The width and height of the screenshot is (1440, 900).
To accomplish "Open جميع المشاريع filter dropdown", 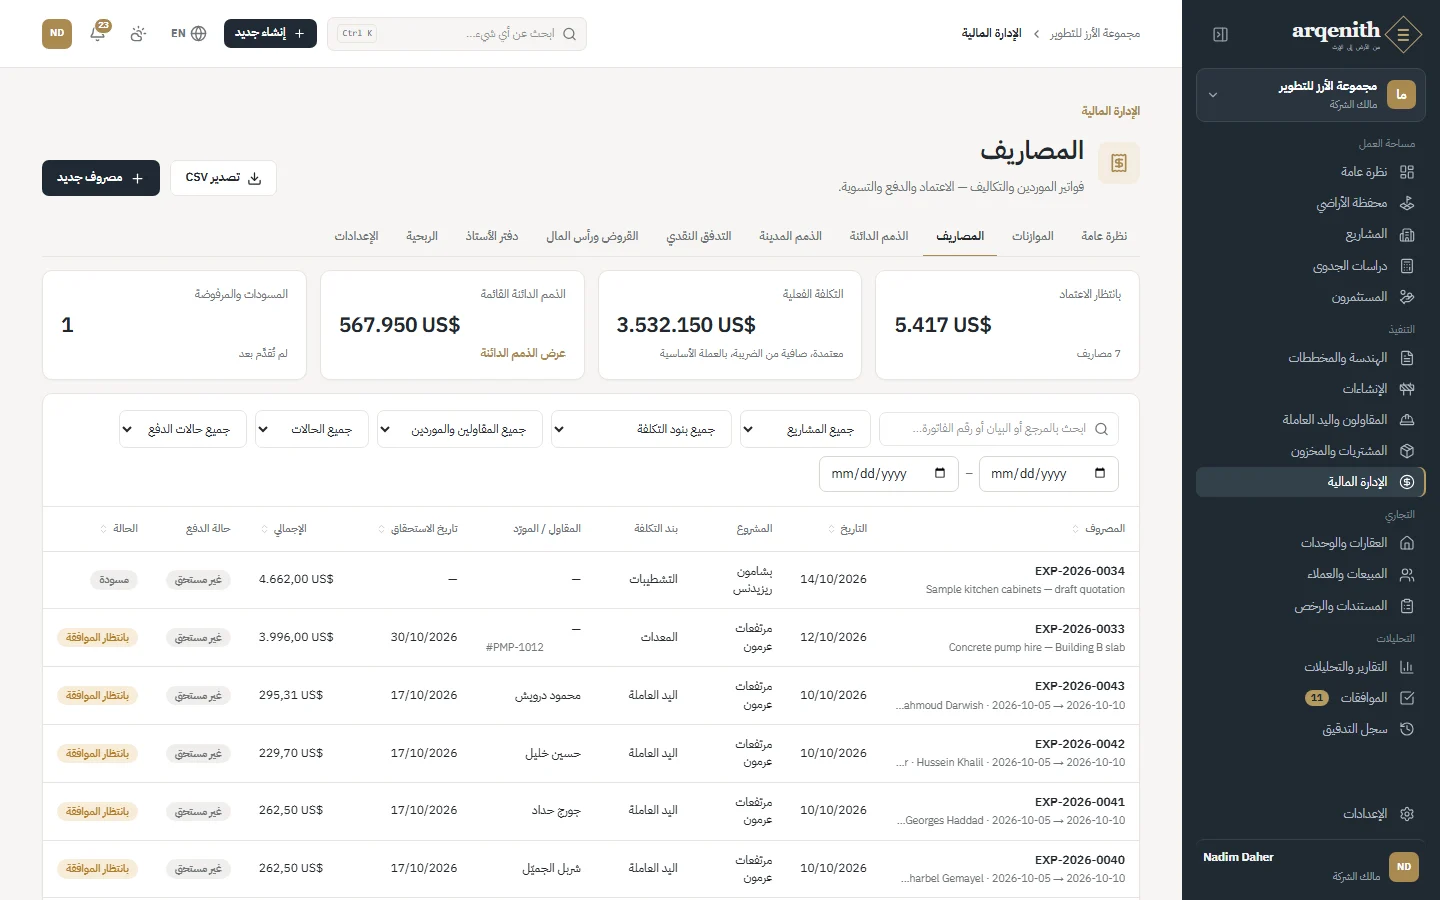I will (805, 429).
